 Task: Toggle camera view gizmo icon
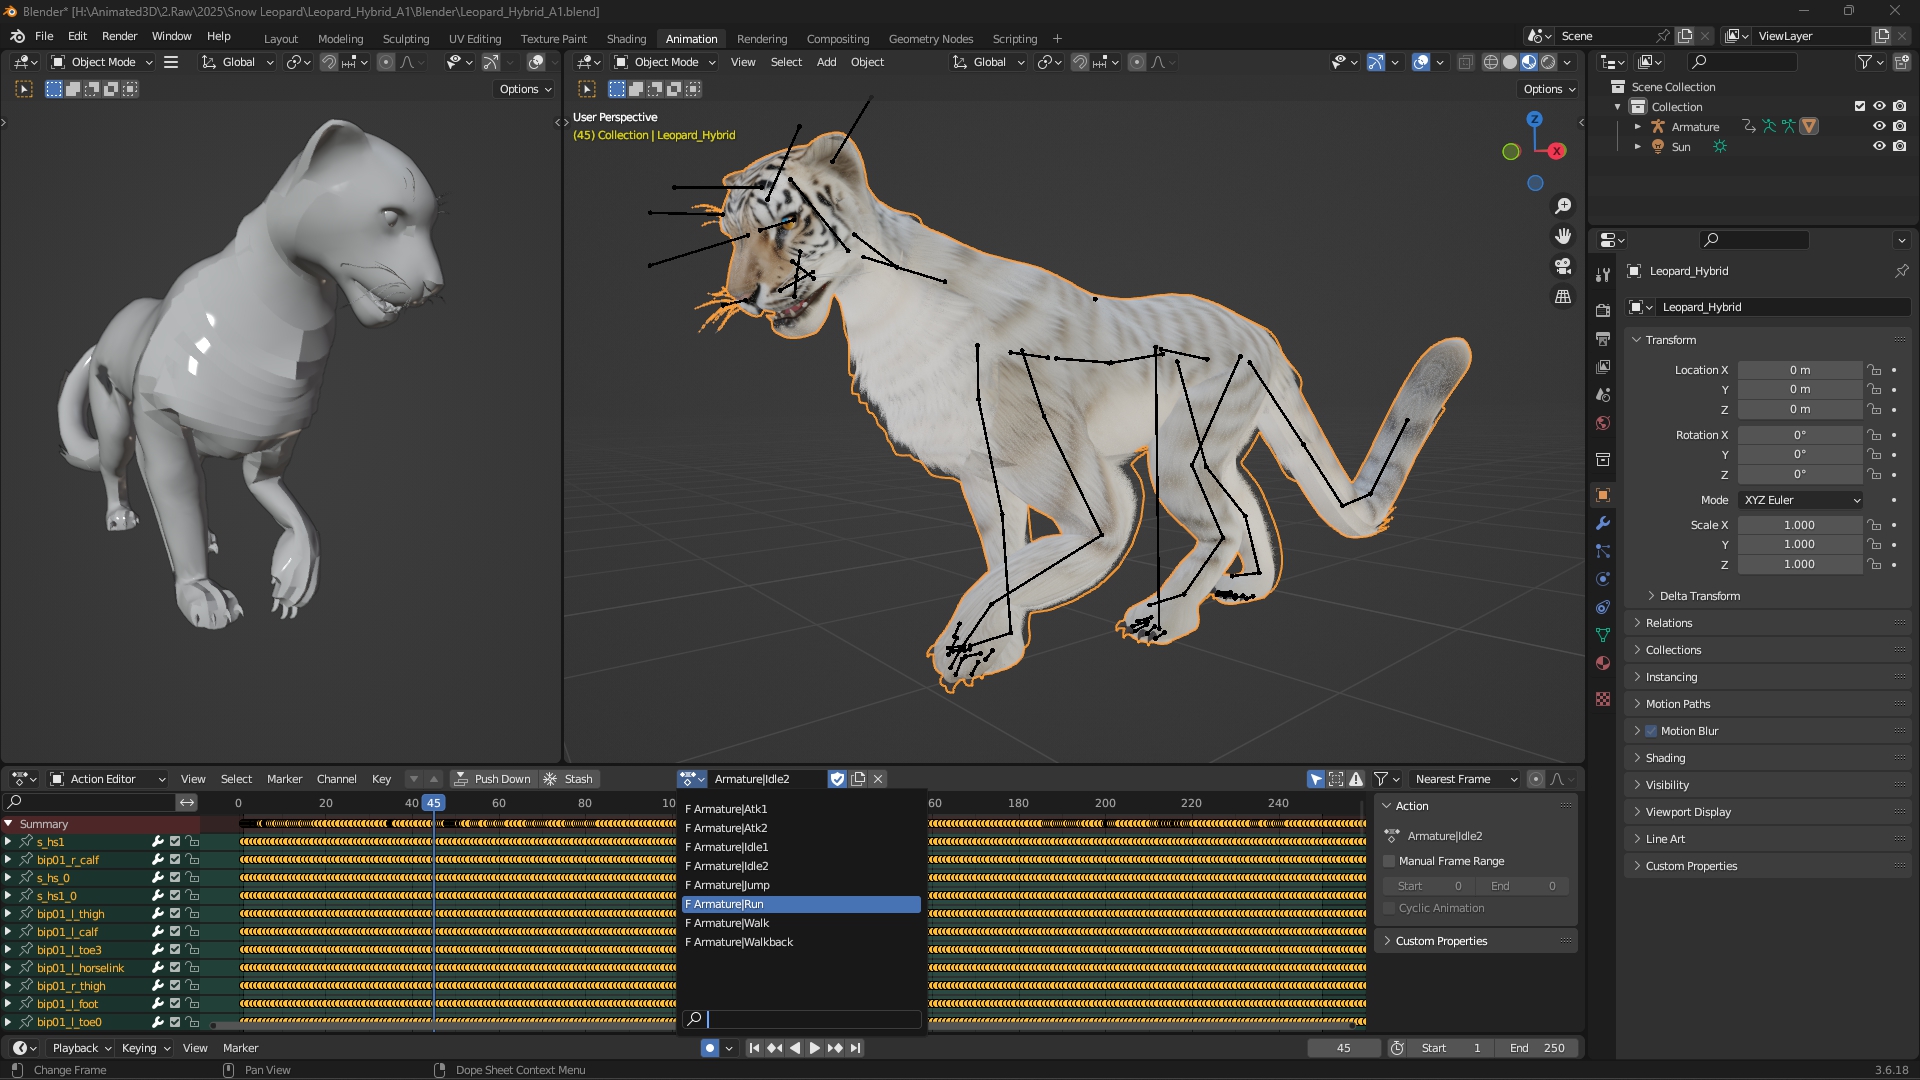point(1563,266)
